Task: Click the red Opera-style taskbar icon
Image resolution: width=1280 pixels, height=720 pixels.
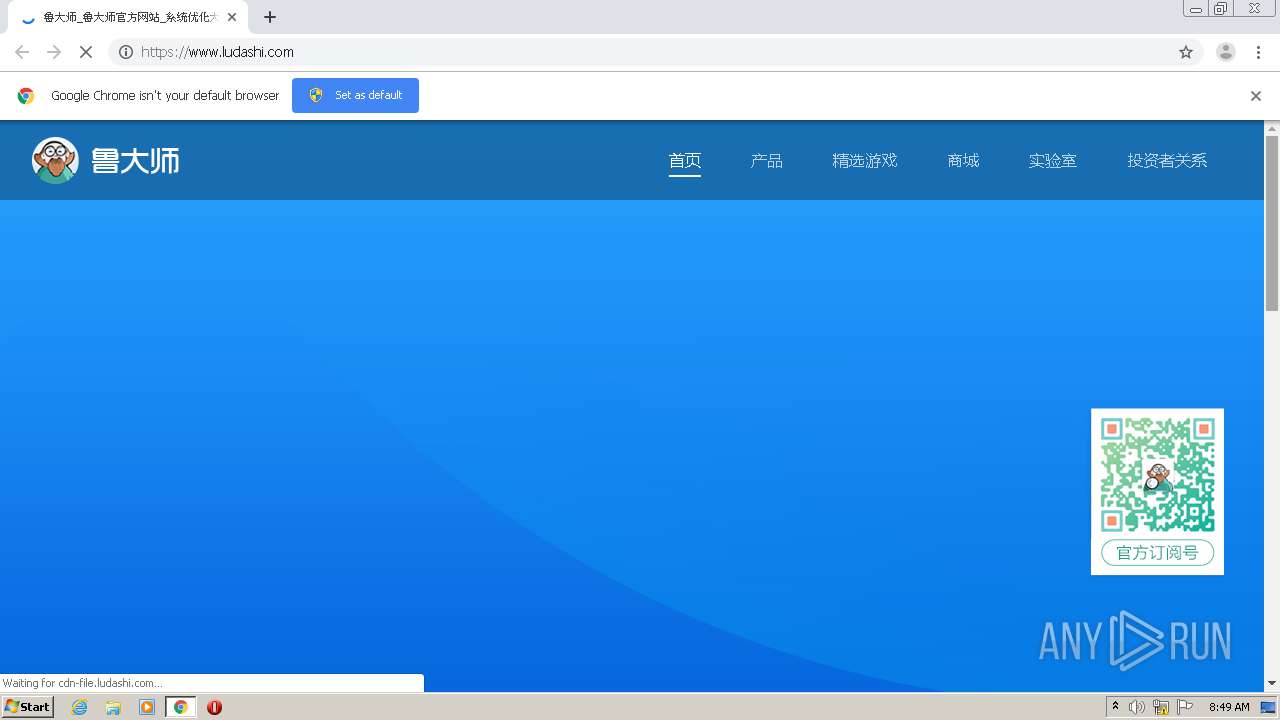Action: click(x=214, y=707)
